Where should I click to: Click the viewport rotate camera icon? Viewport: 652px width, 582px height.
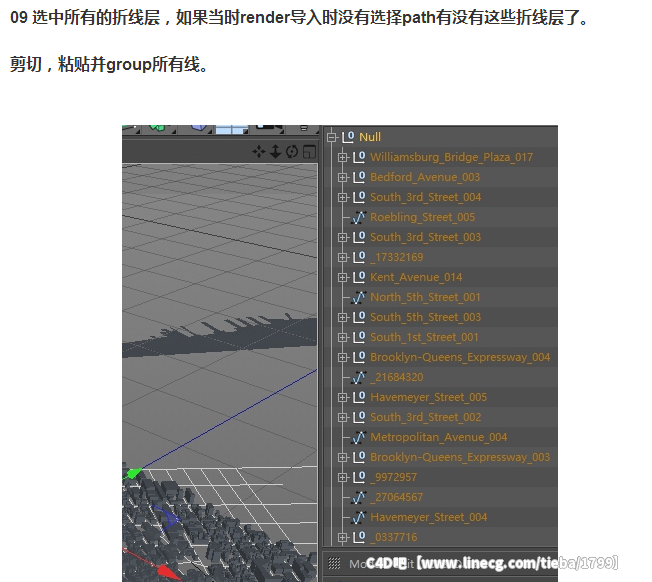pyautogui.click(x=292, y=151)
